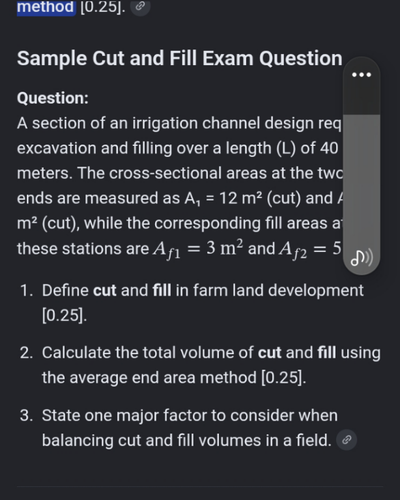This screenshot has width=400, height=500.
Task: Click the "excavation and filling" text line
Action: pos(177,148)
